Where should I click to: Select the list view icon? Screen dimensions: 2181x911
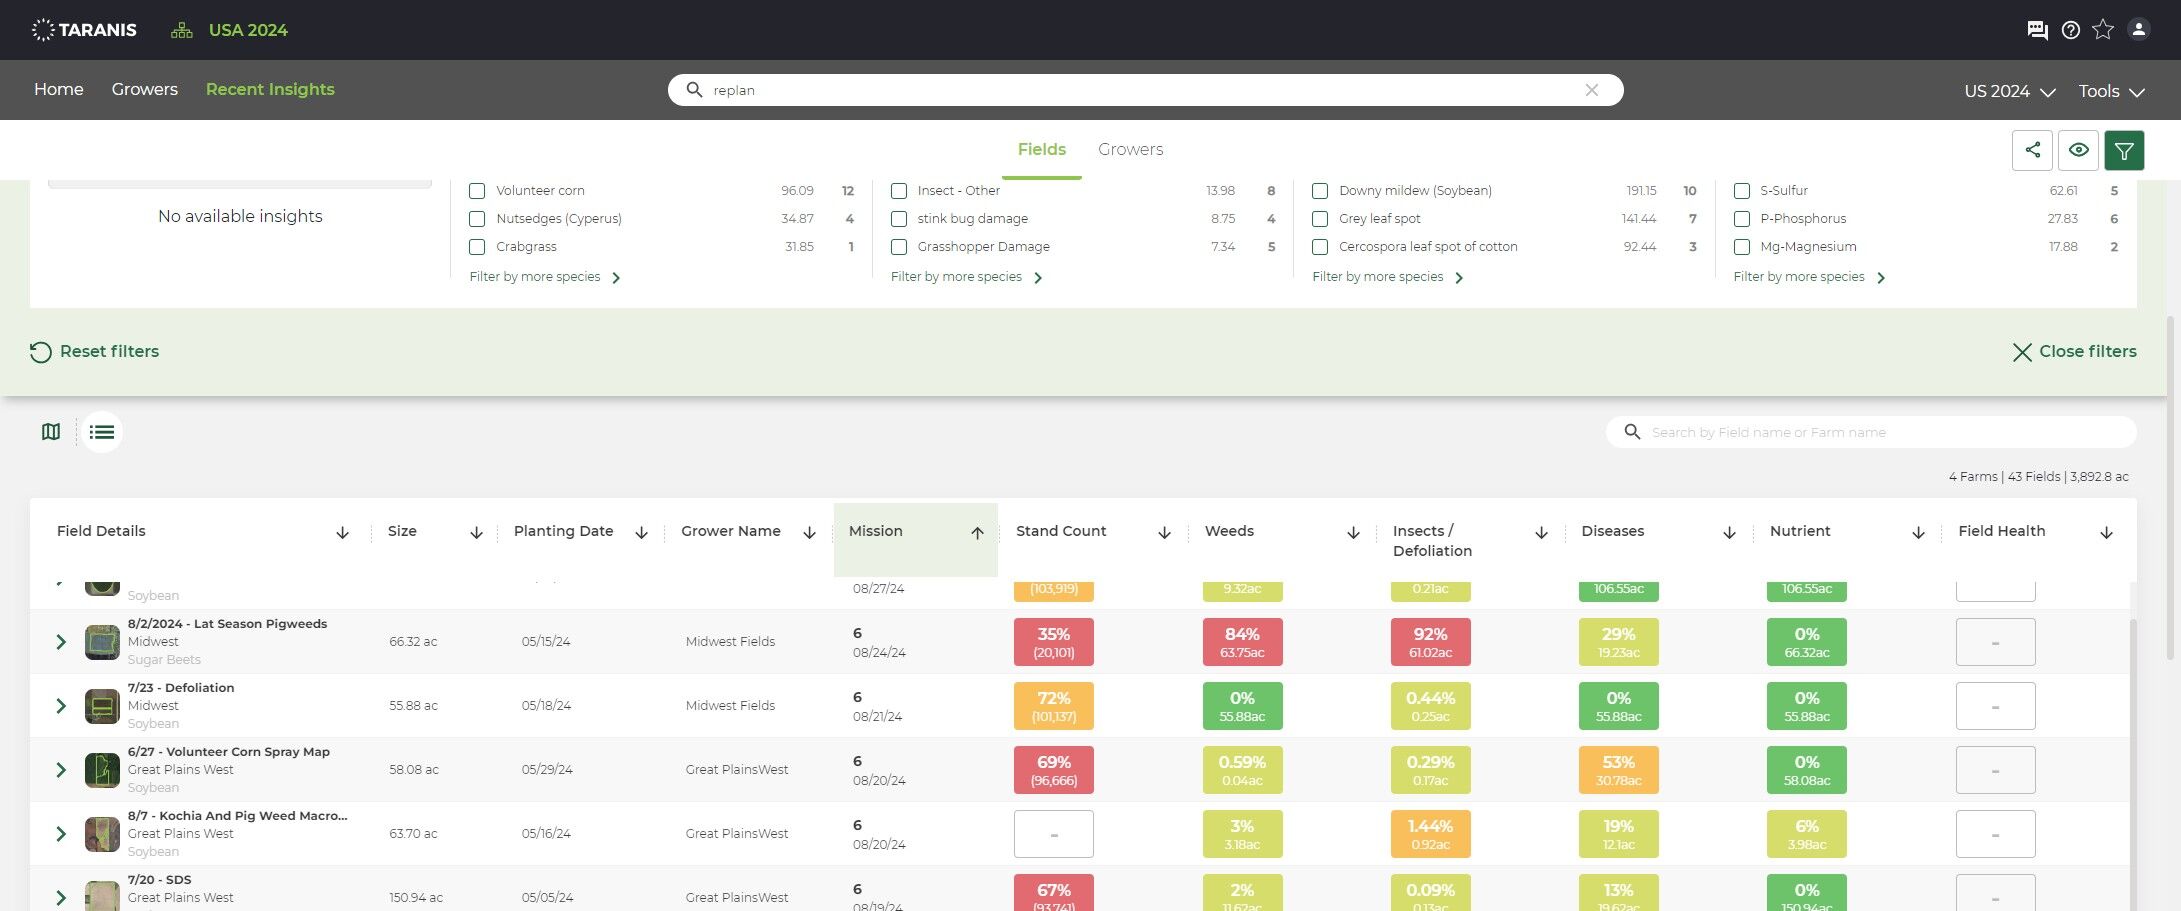click(x=102, y=432)
